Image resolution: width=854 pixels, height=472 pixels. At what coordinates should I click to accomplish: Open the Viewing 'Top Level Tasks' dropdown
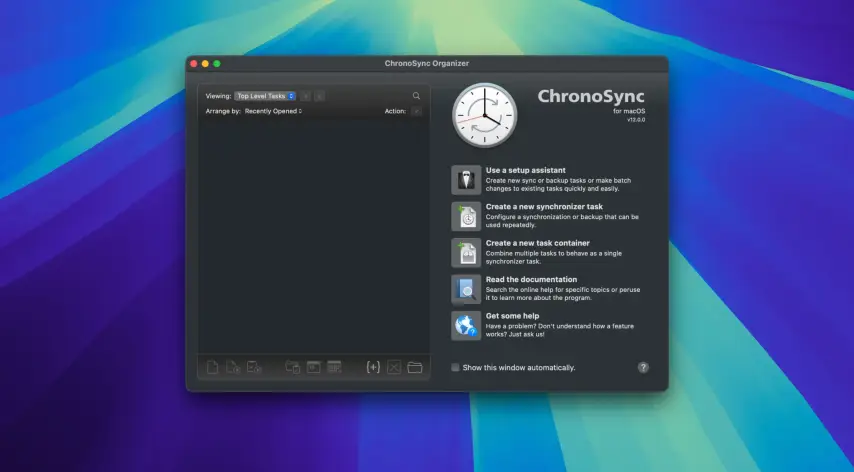[x=265, y=96]
